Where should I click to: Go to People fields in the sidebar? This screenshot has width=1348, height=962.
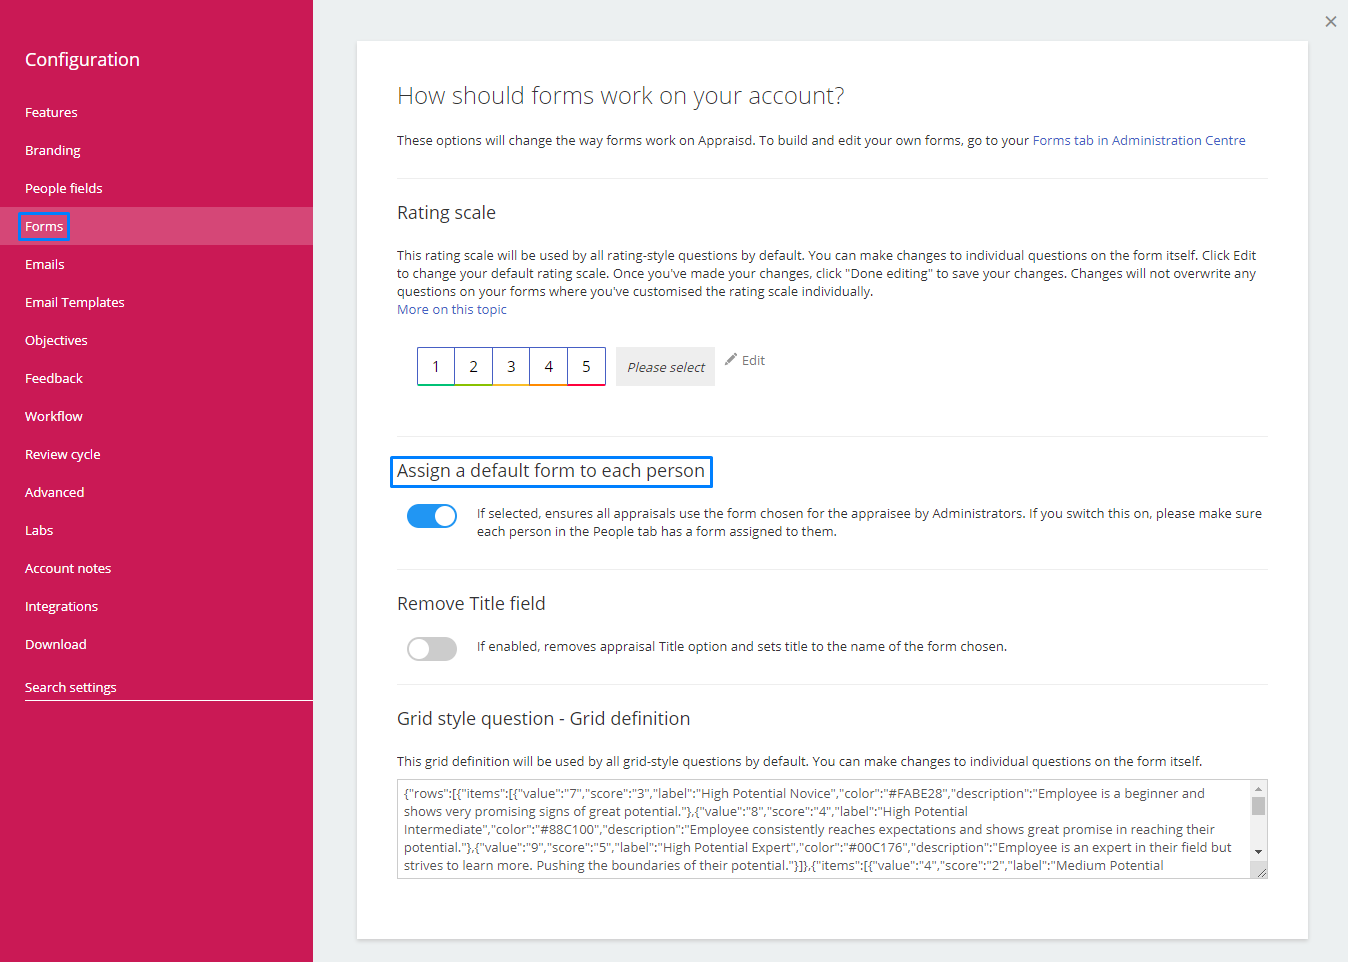64,188
